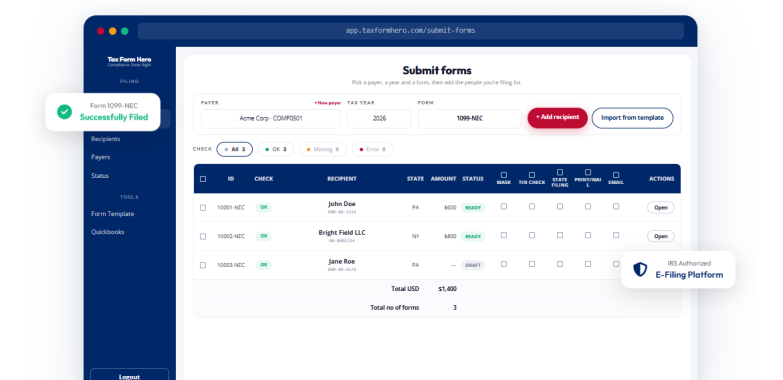This screenshot has height=380, width=783.
Task: Open Quickbooks in the sidebar
Action: coord(107,232)
